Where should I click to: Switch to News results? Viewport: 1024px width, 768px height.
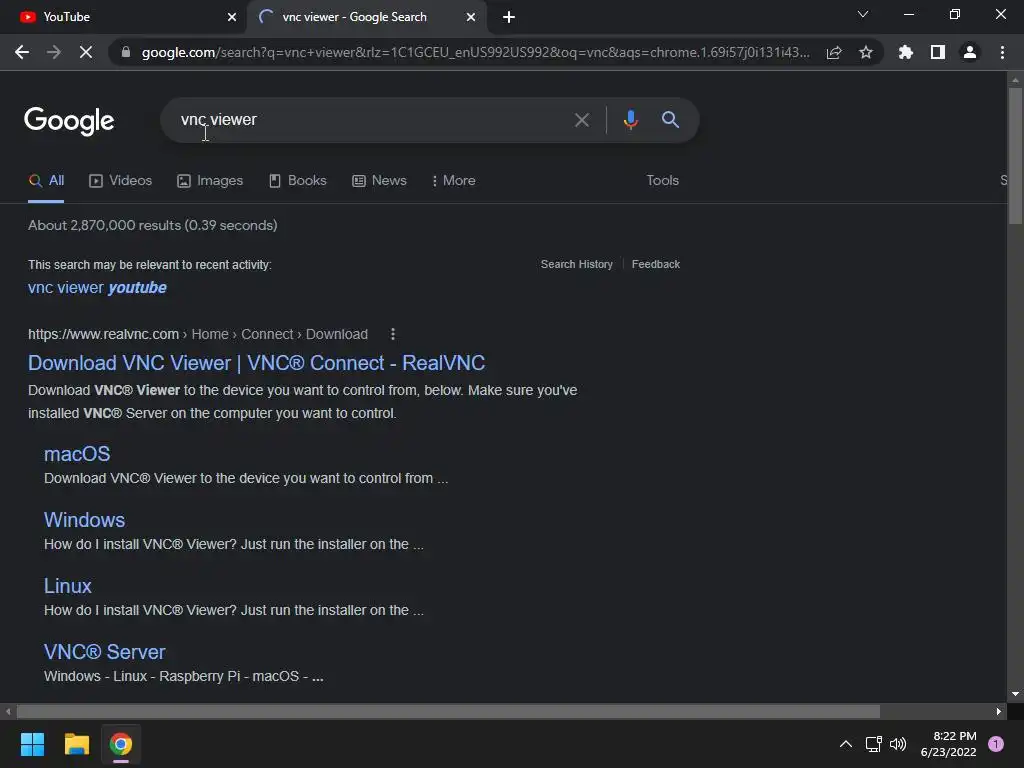pos(379,181)
